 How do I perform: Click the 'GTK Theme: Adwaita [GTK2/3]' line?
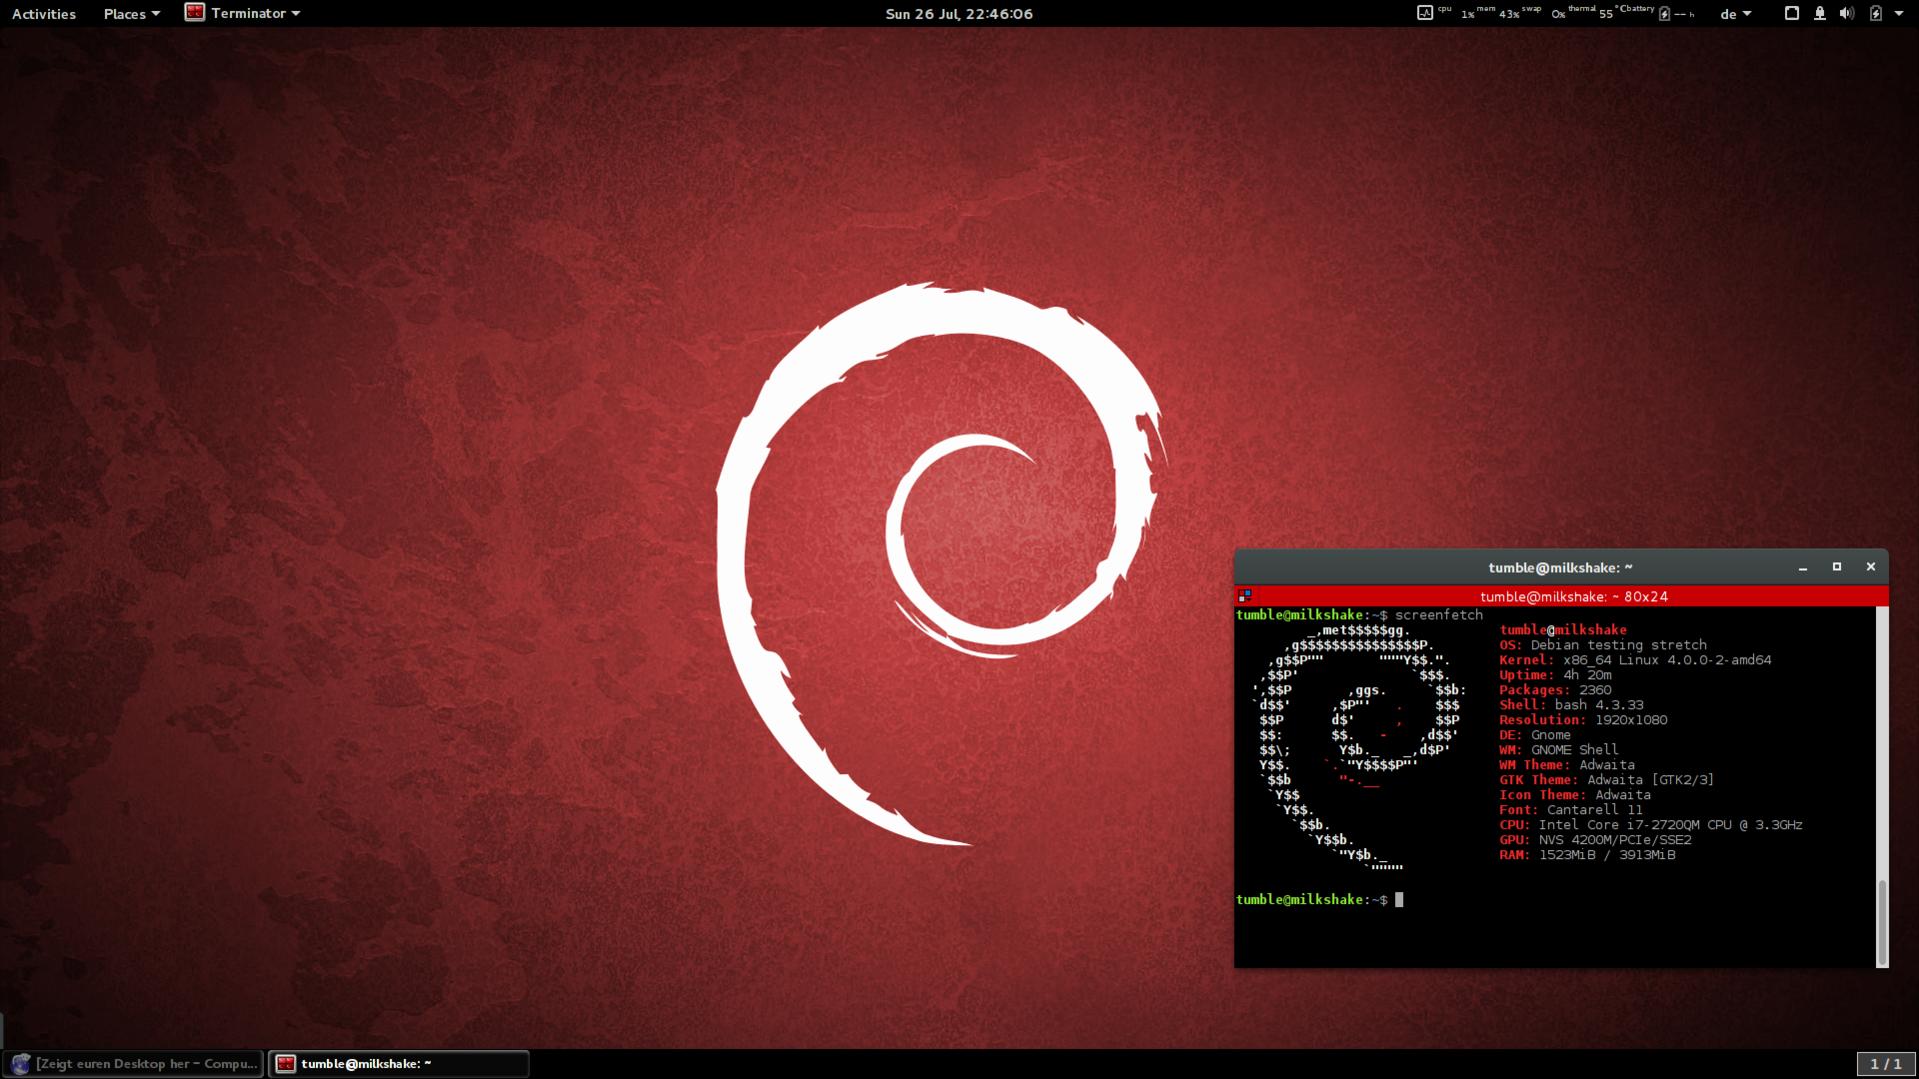[1606, 780]
